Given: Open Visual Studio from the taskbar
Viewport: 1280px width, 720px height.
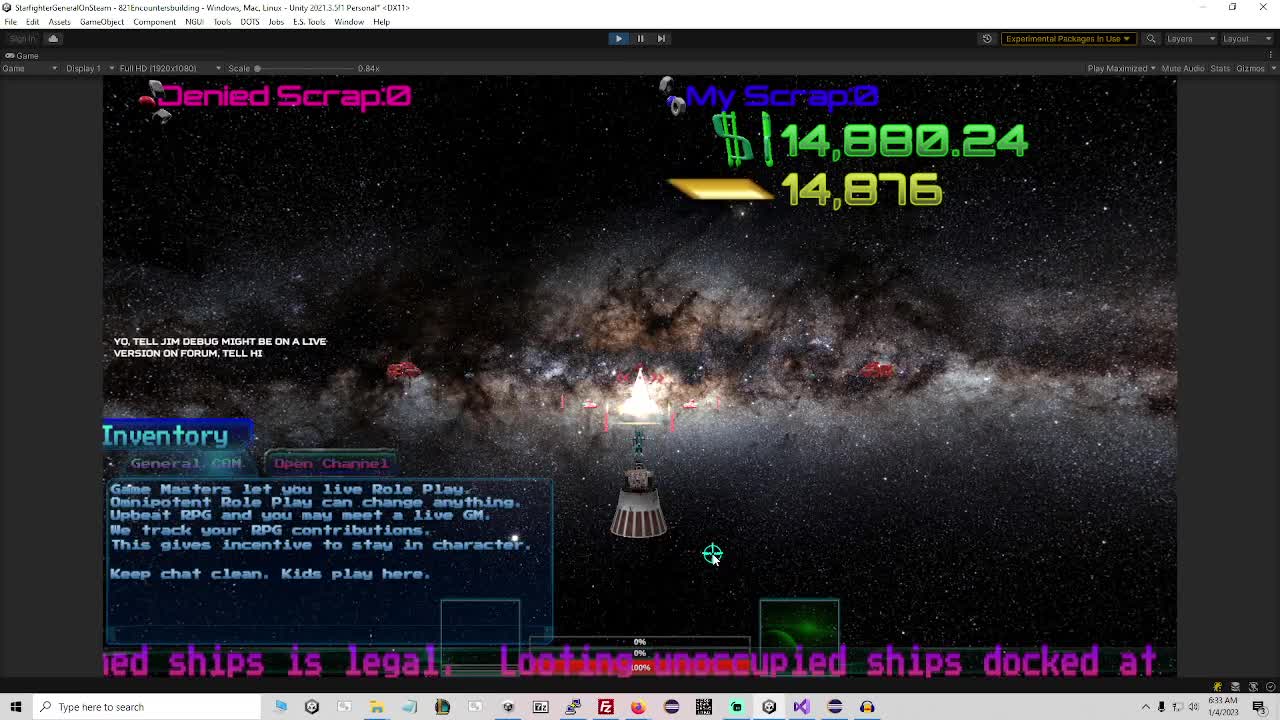Looking at the screenshot, I should click(x=801, y=707).
